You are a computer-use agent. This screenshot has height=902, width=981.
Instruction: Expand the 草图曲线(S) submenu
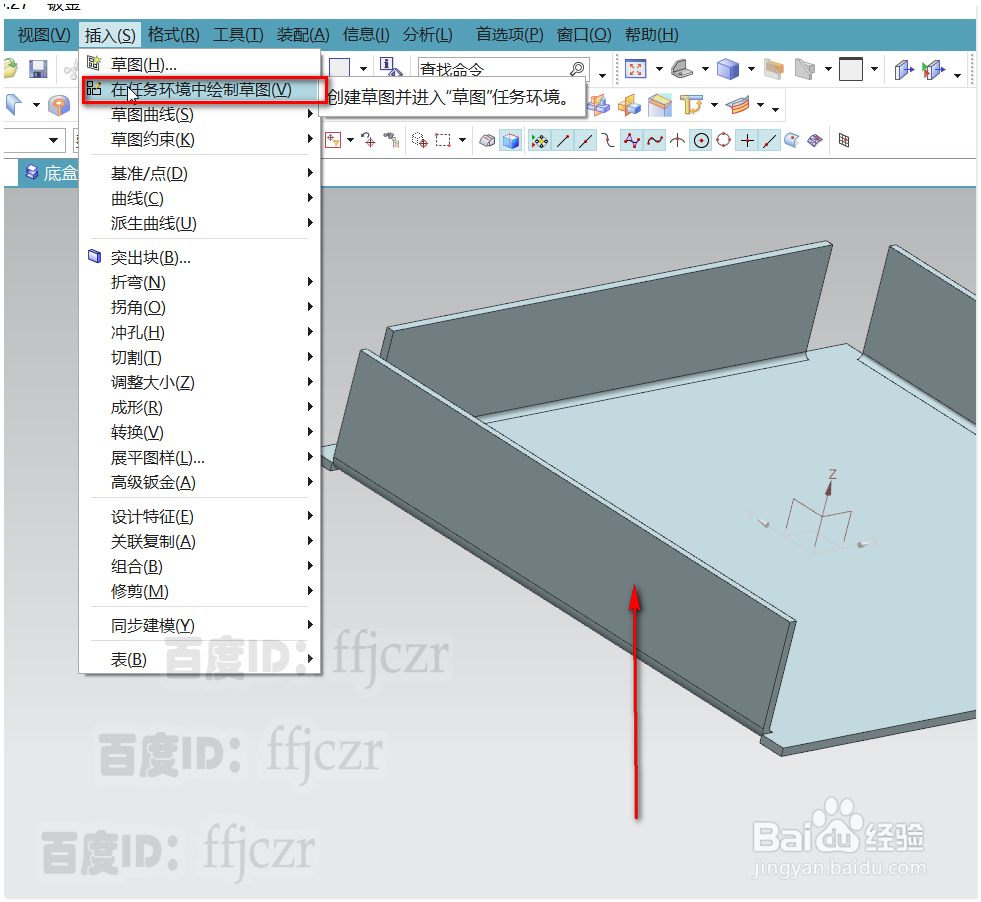200,114
